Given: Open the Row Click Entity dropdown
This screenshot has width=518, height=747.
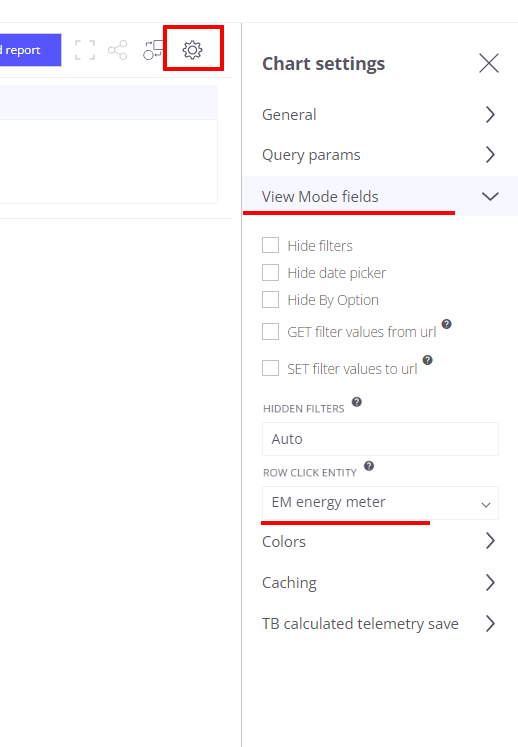Looking at the screenshot, I should (x=380, y=503).
